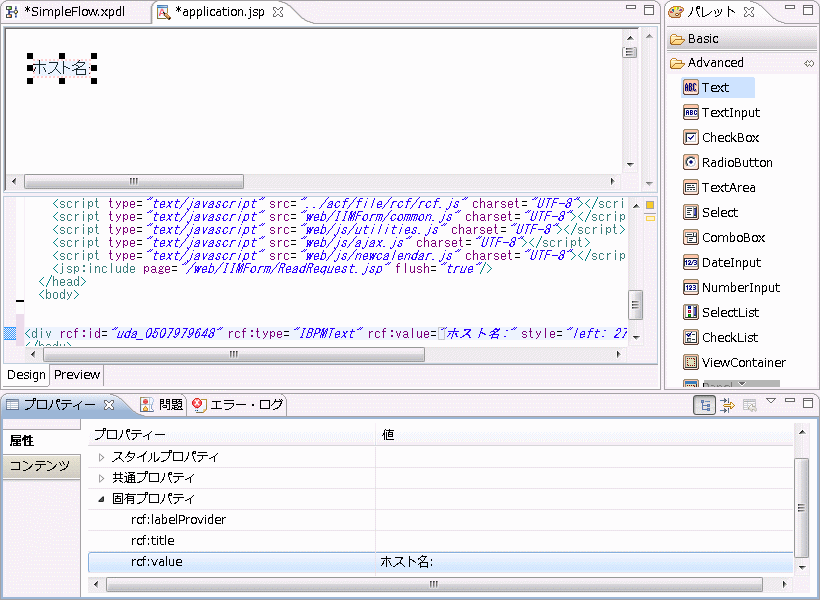
Task: Open the プロパティー view tab
Action: click(59, 404)
